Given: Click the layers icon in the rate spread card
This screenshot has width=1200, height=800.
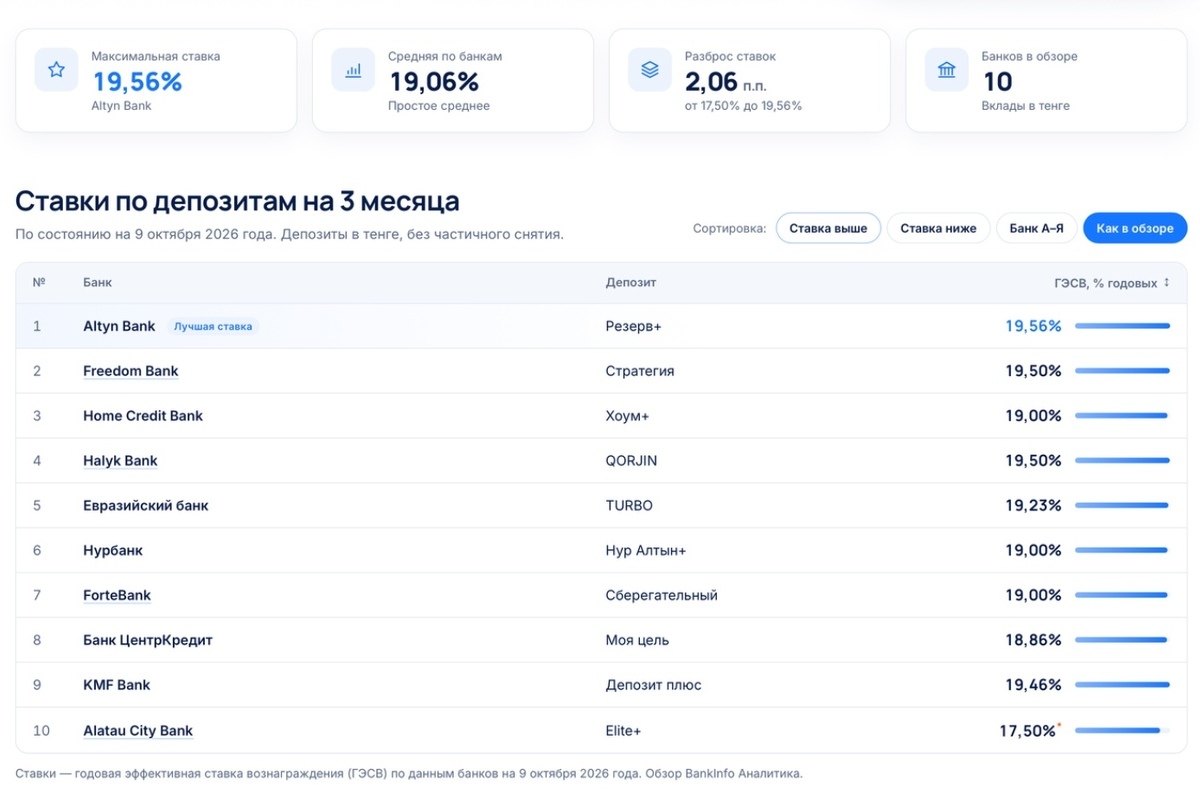Looking at the screenshot, I should point(650,70).
